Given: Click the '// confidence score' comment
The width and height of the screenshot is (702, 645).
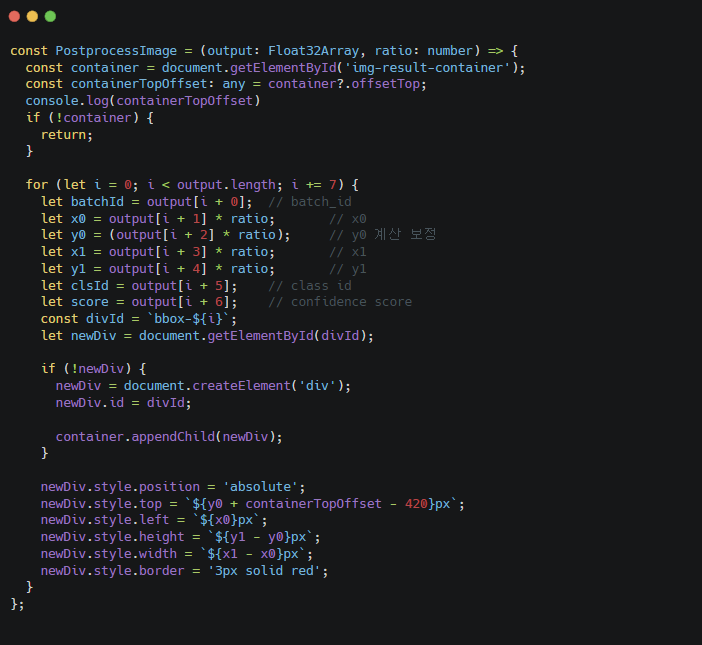Looking at the screenshot, I should pos(340,302).
